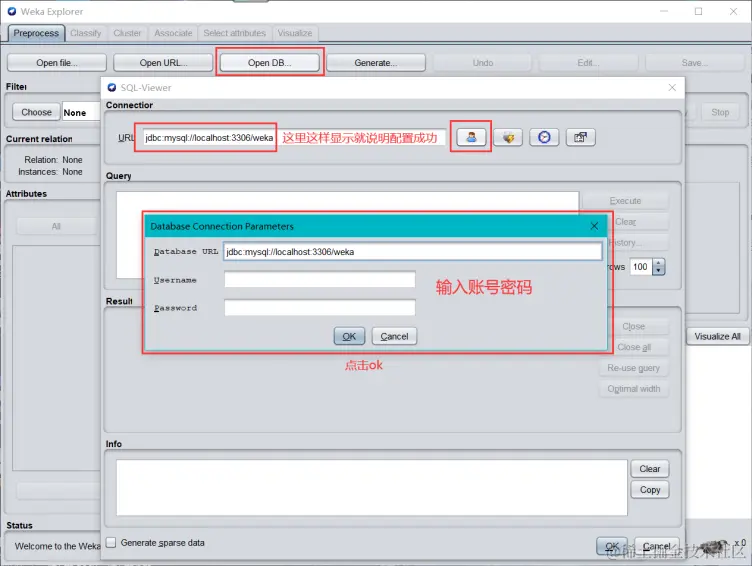Click the Cancel button at SQL-Viewer bottom
Viewport: 752px width, 566px height.
pyautogui.click(x=657, y=546)
